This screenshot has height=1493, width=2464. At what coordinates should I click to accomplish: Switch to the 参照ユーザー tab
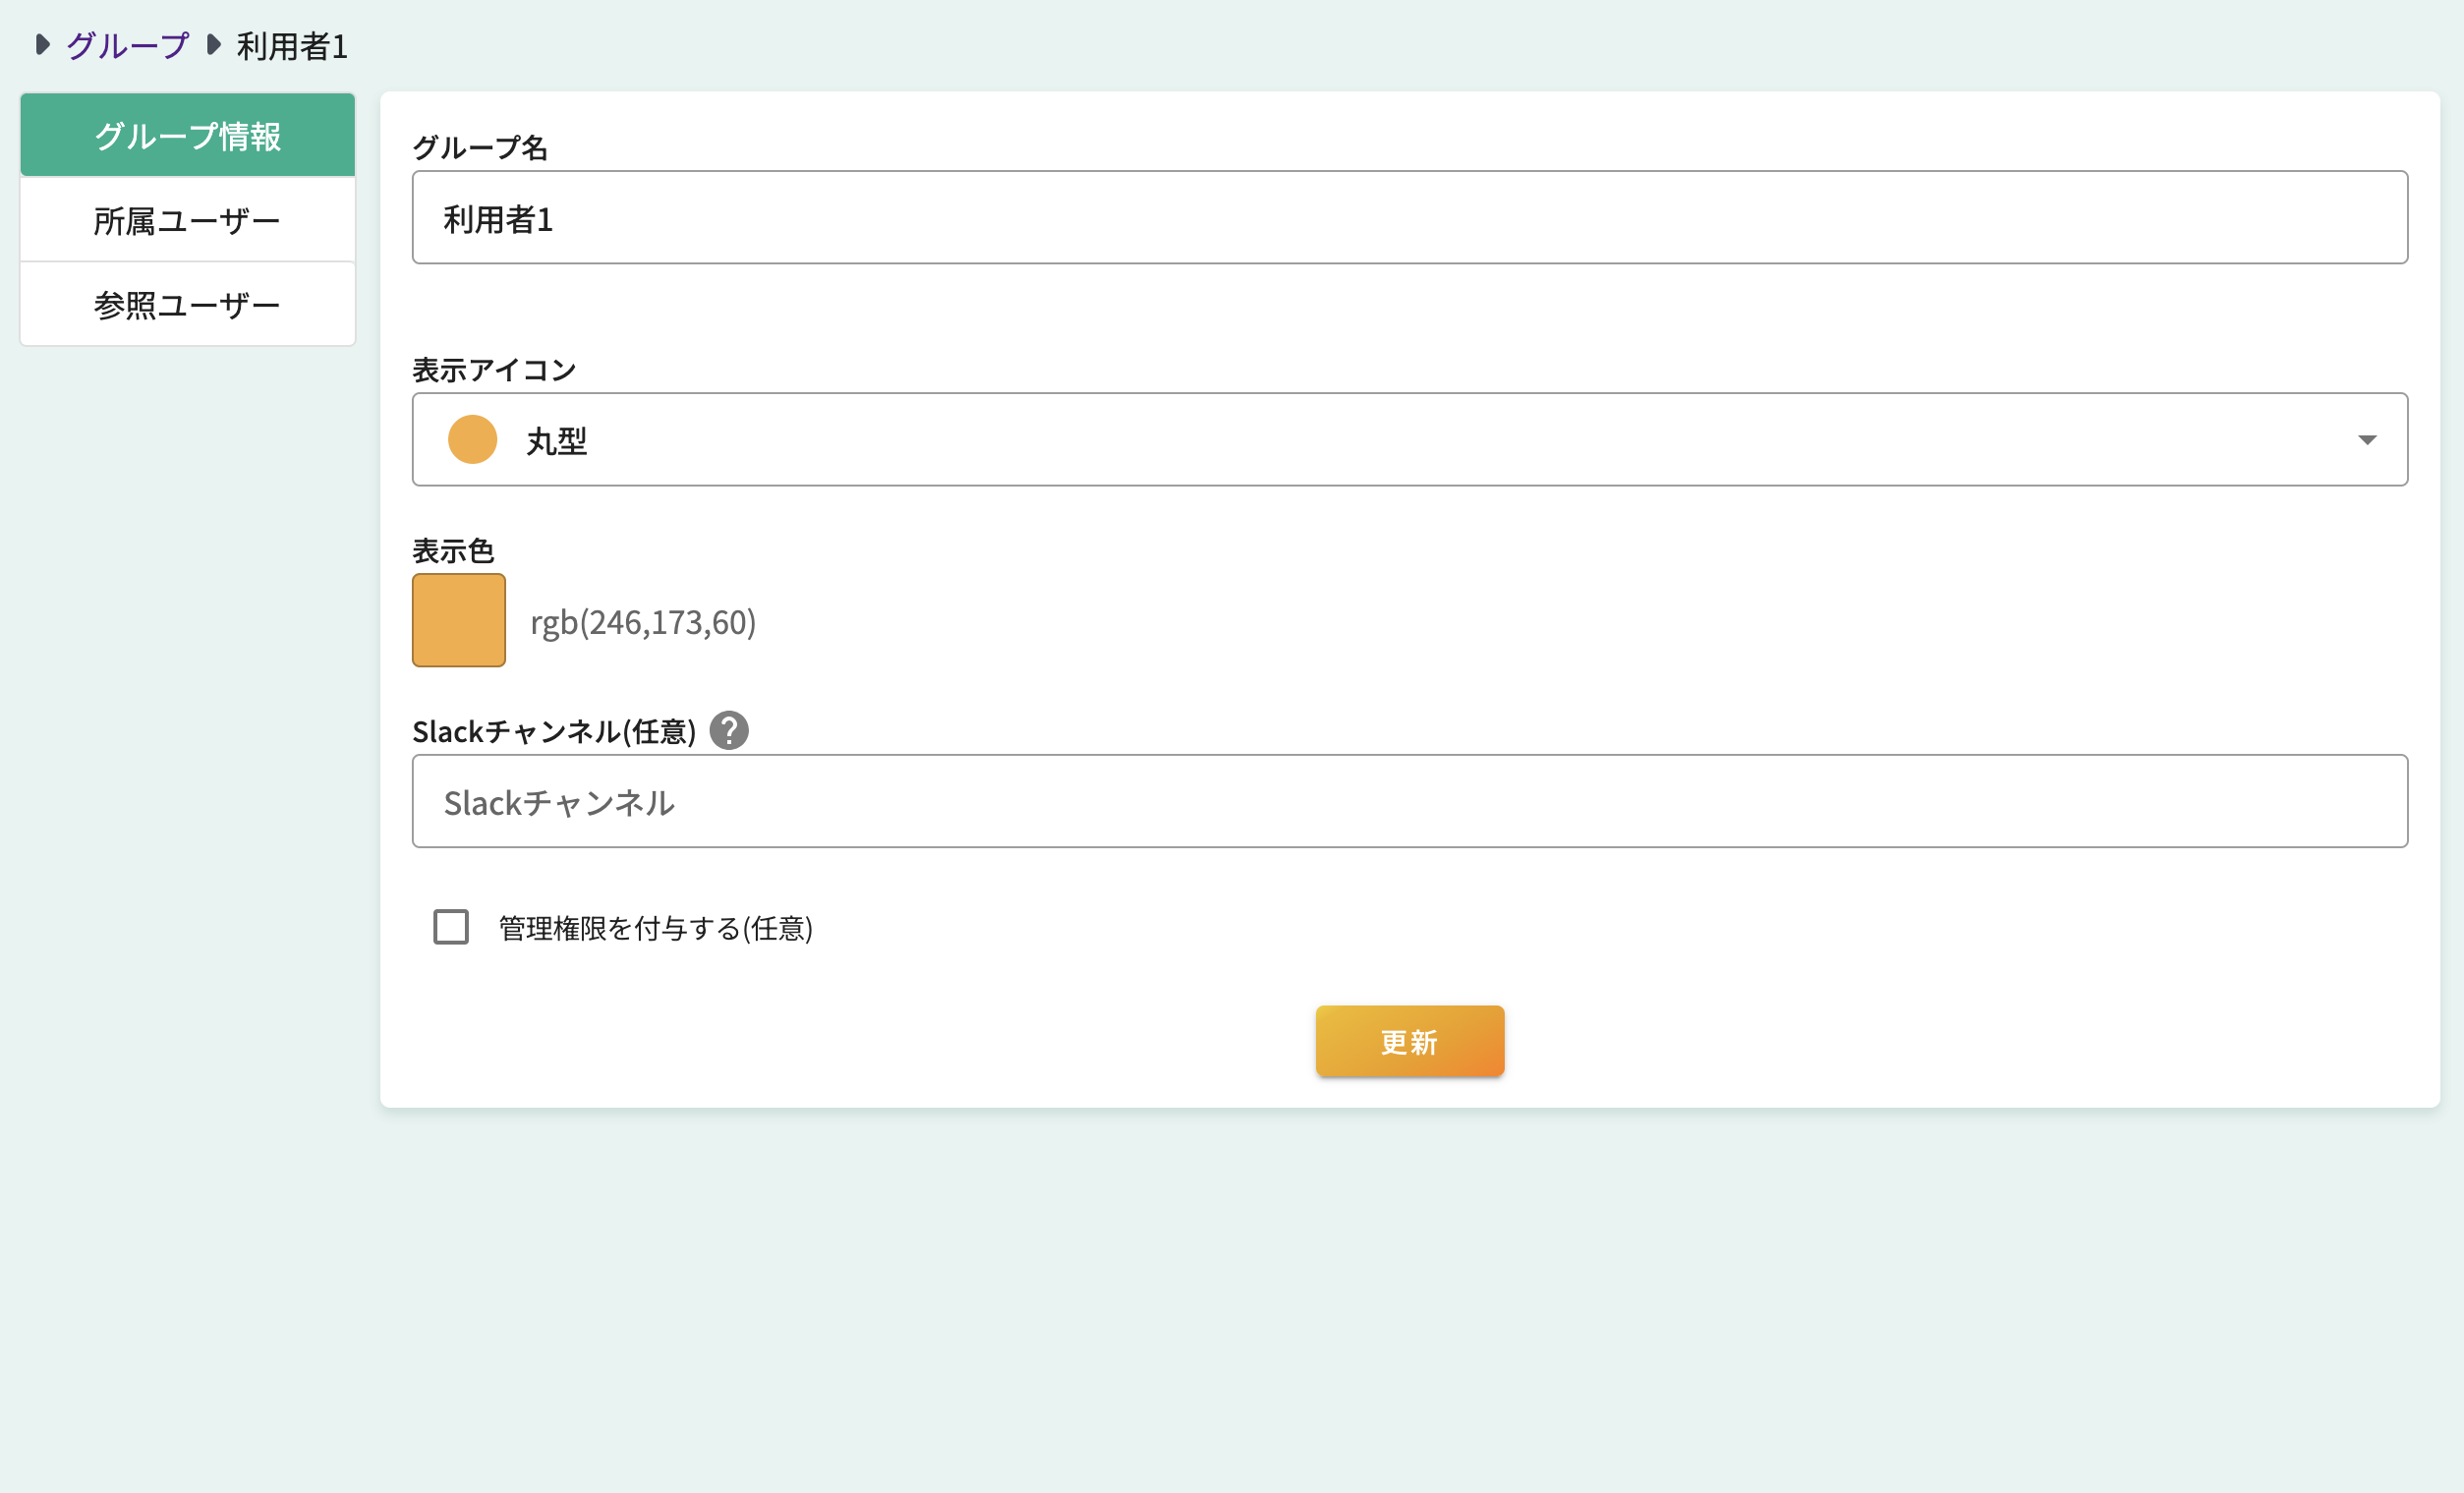pyautogui.click(x=187, y=304)
